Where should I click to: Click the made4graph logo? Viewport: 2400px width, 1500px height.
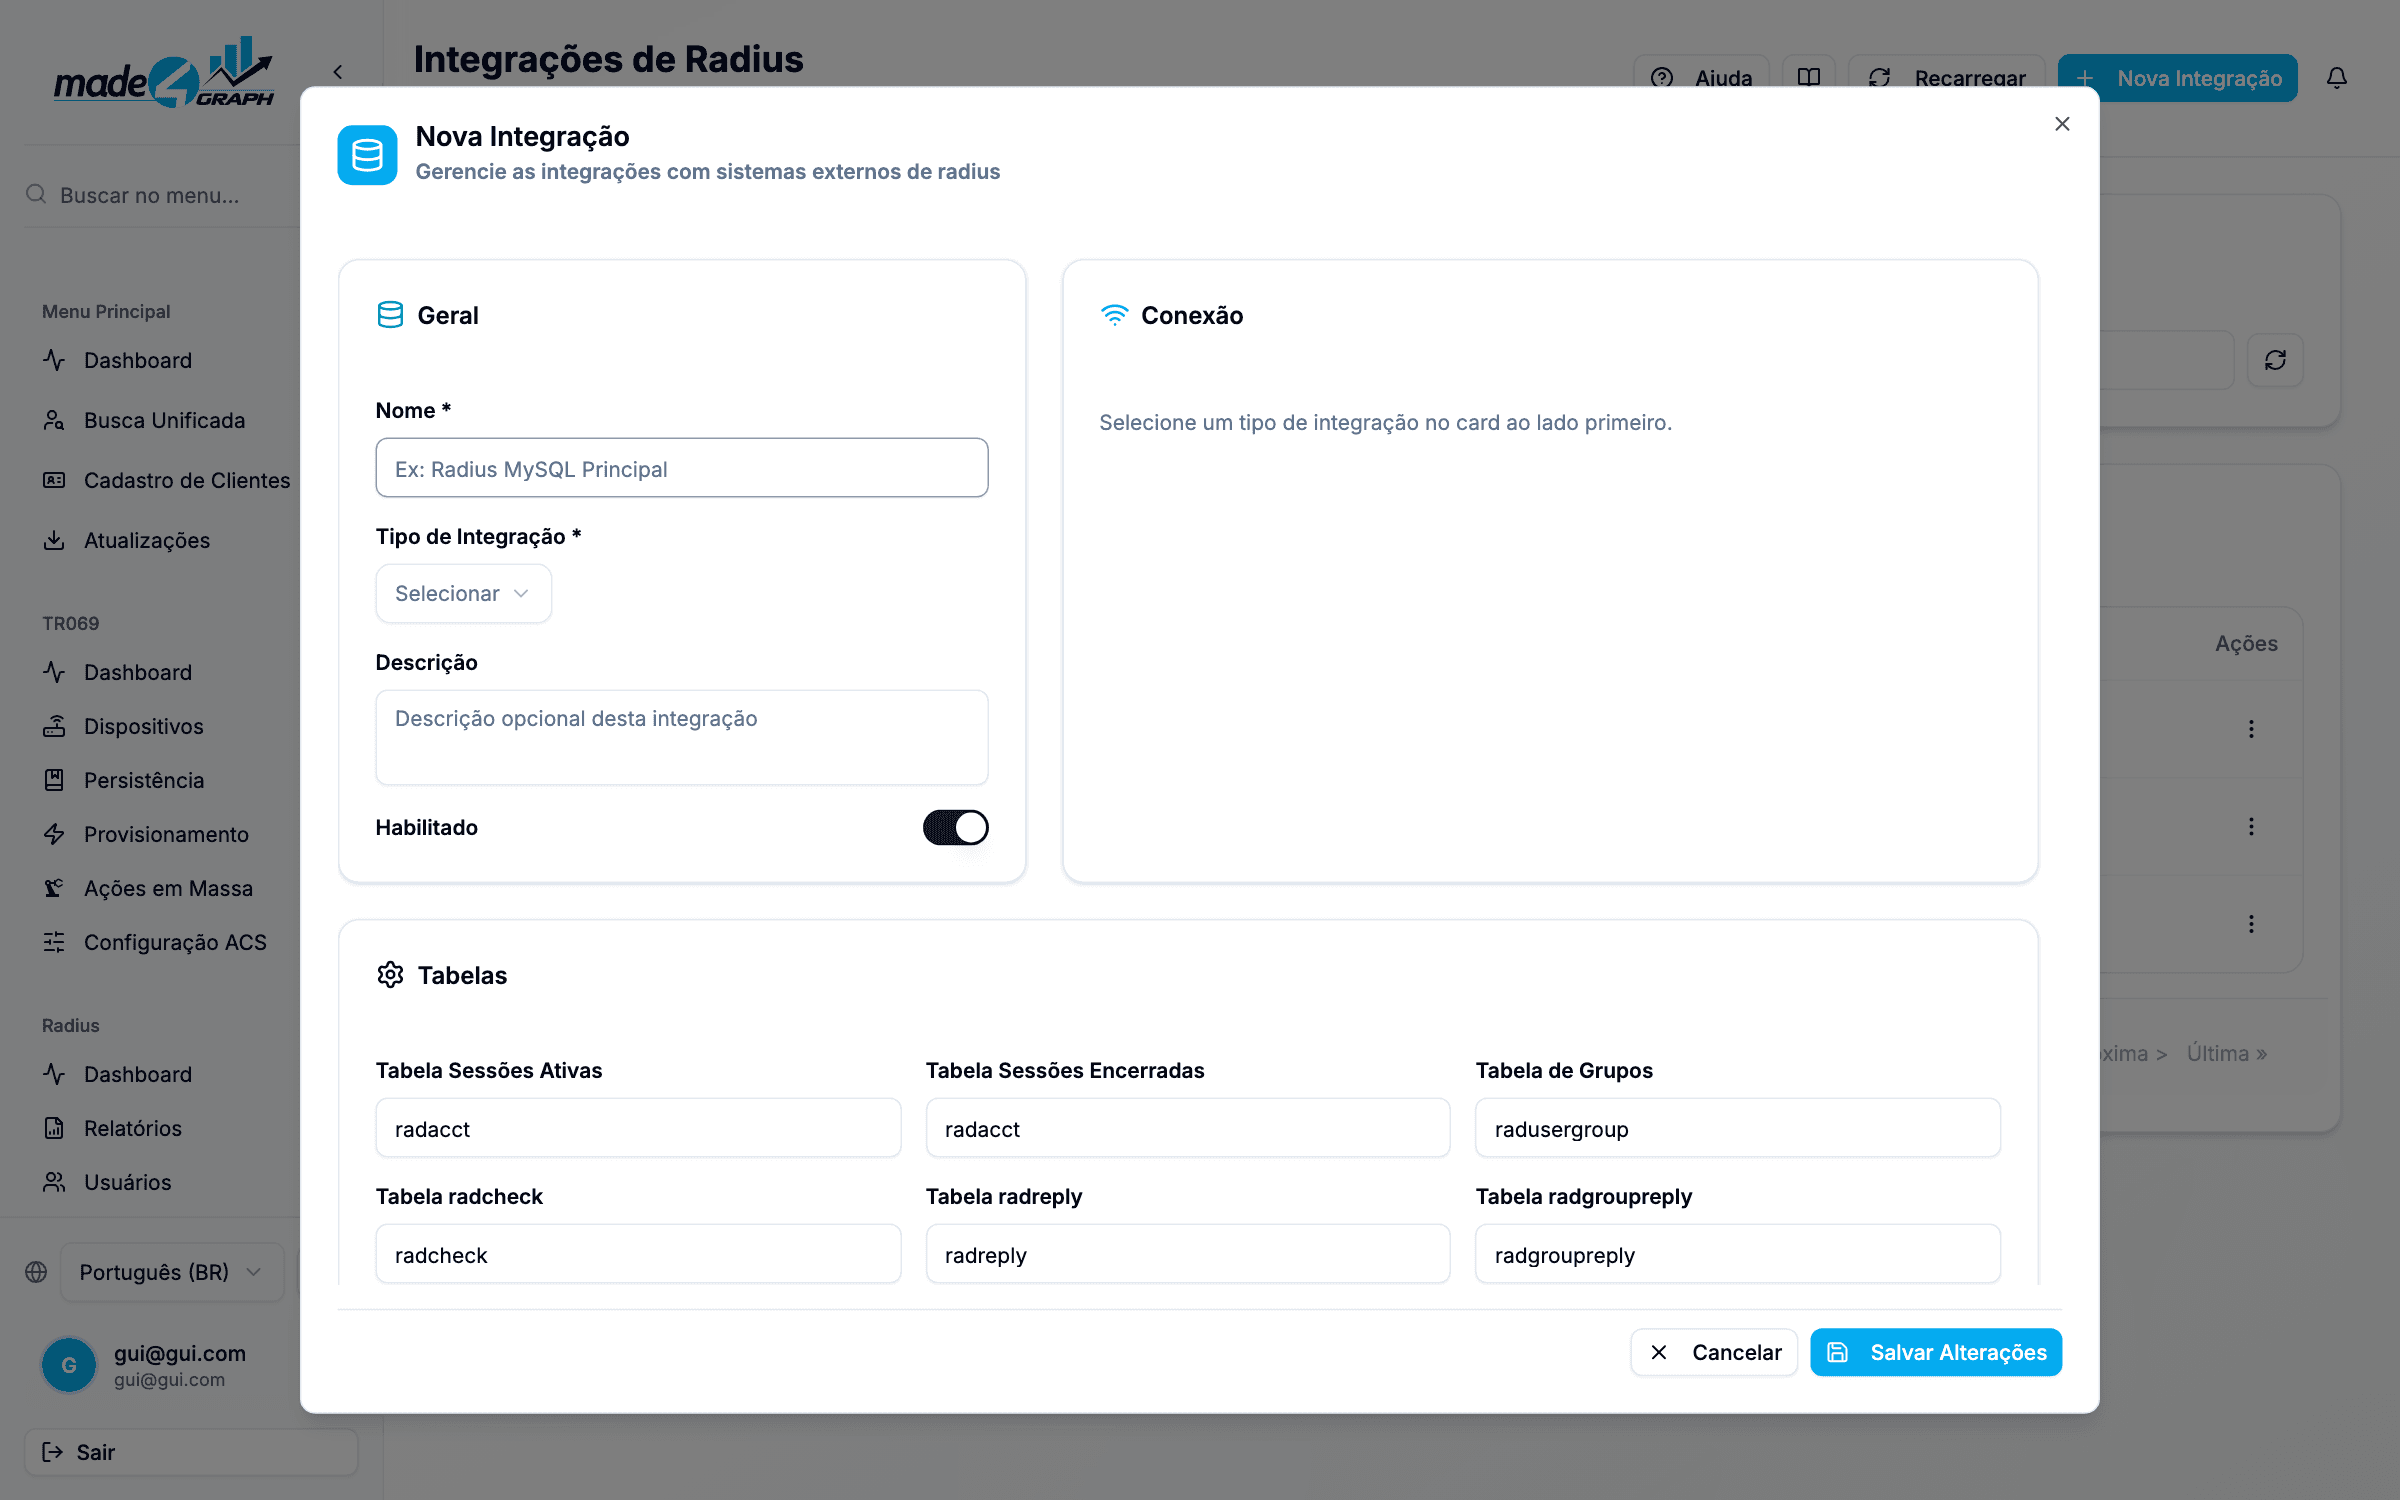(x=164, y=73)
